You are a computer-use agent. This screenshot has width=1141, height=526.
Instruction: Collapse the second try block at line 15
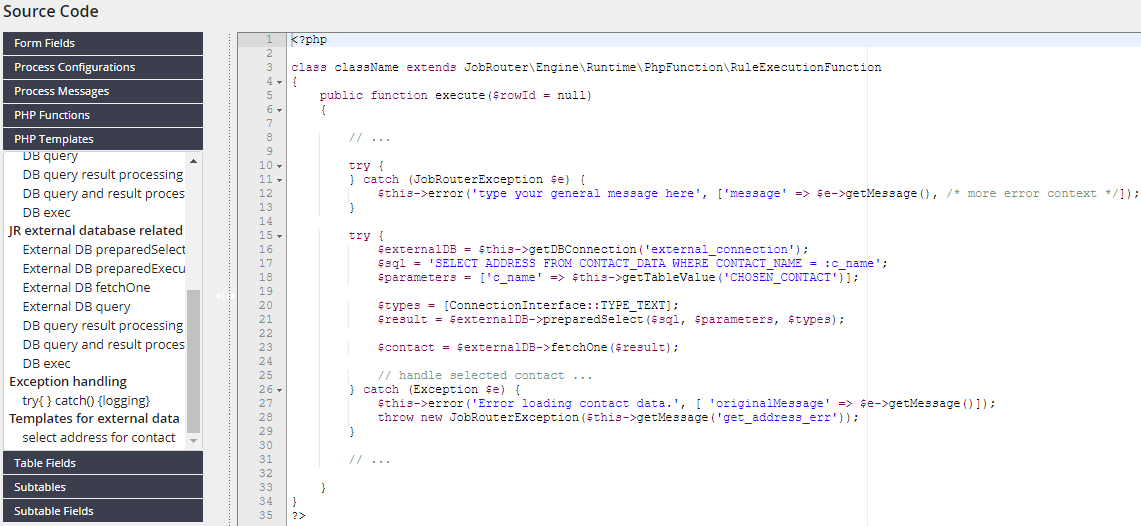click(x=279, y=235)
